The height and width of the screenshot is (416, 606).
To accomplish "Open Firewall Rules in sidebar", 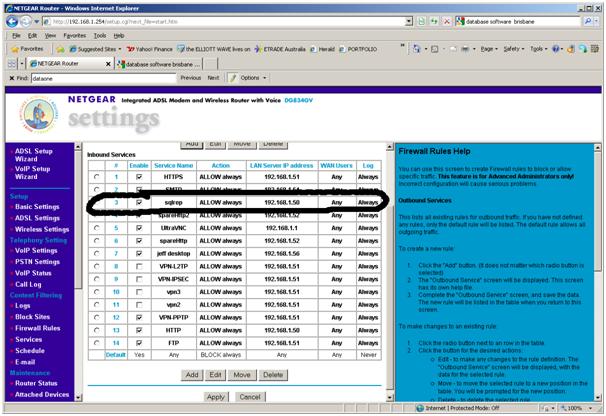I will 37,328.
